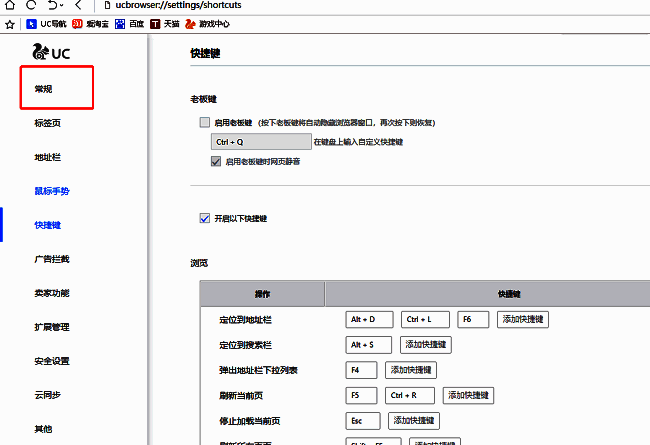
Task: Click the Ctrl + R shortcut box
Action: pos(410,395)
